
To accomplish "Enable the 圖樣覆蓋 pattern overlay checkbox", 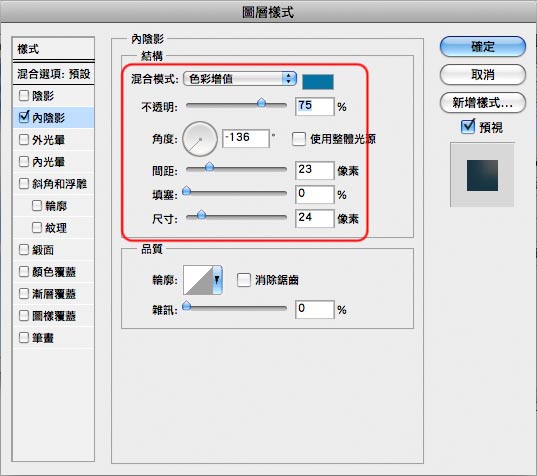I will point(24,315).
